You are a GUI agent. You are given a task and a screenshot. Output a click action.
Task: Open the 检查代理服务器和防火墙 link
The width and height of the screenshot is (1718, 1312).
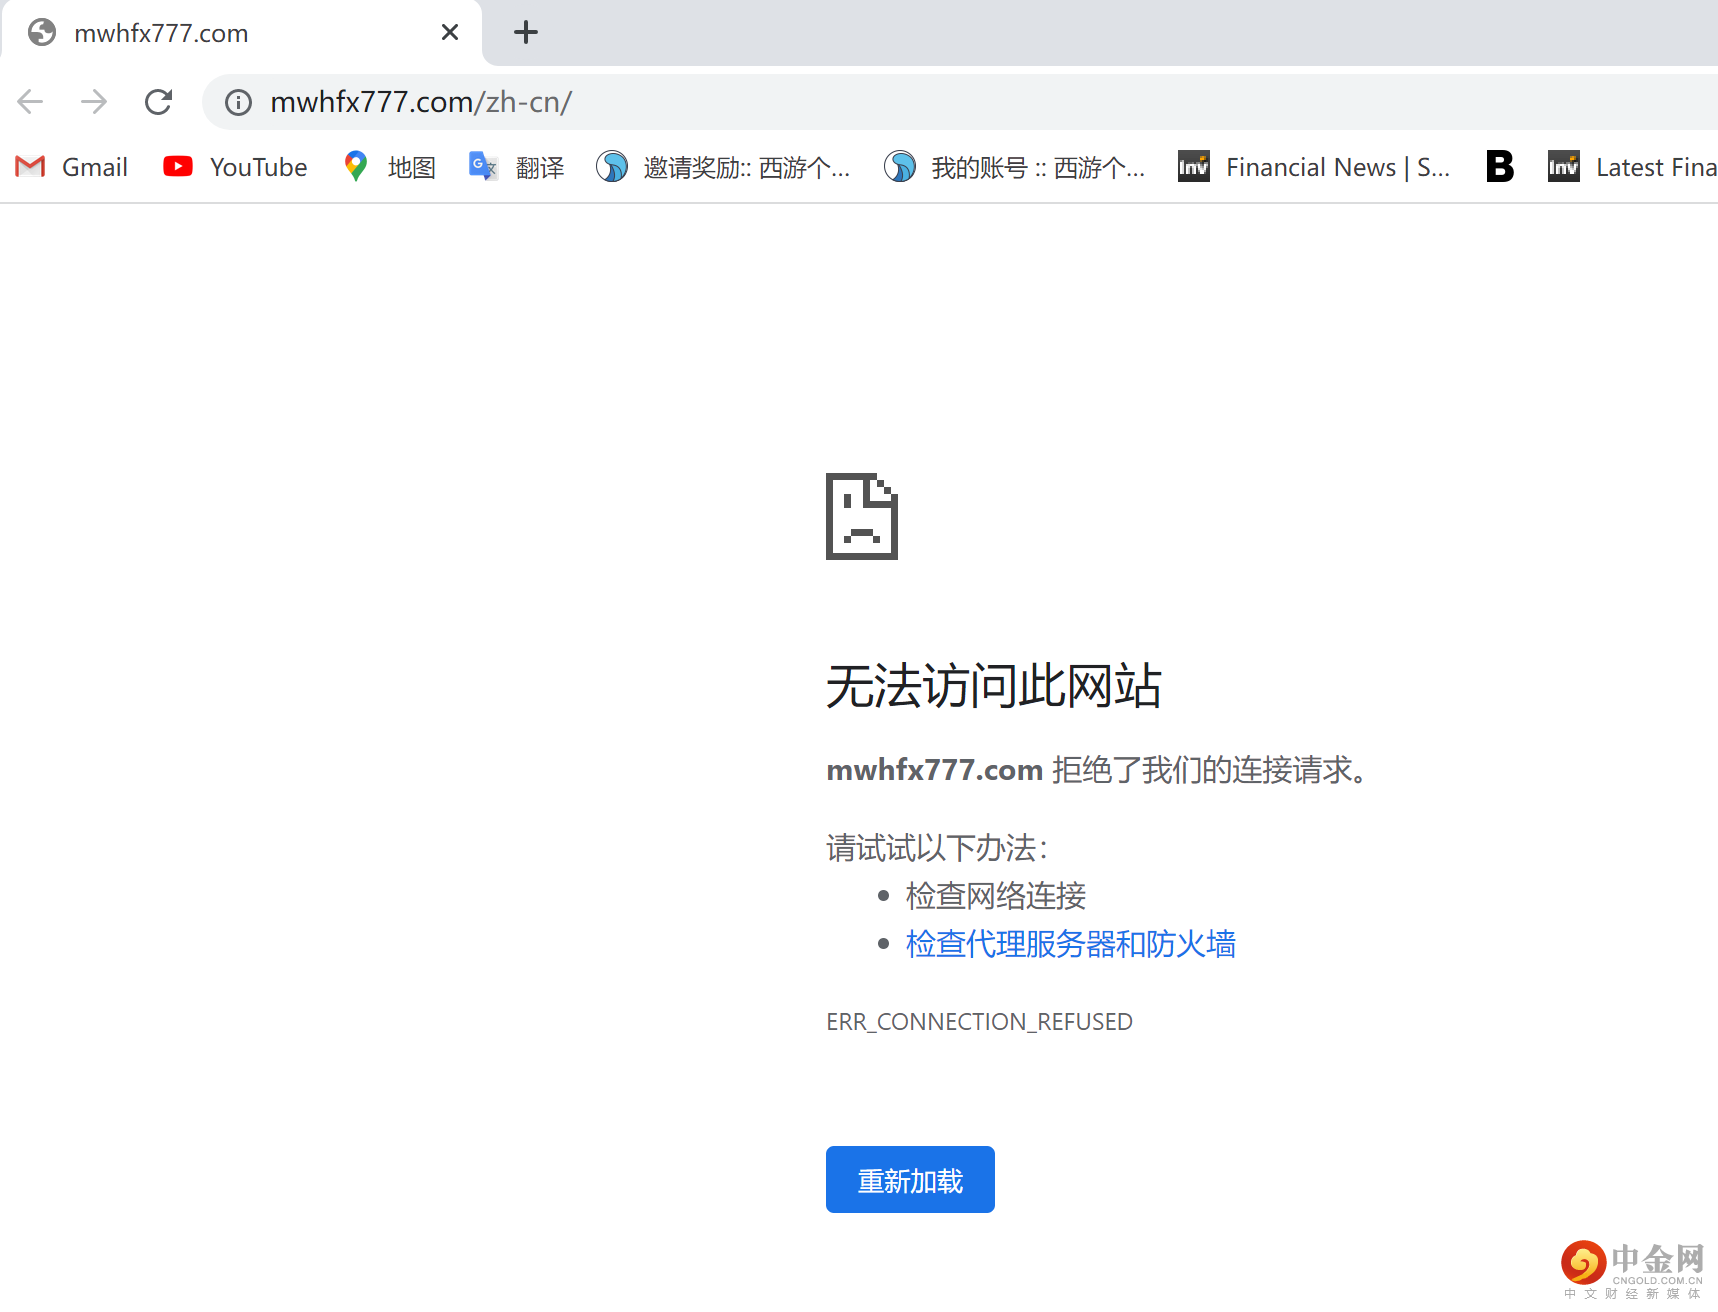click(1070, 943)
